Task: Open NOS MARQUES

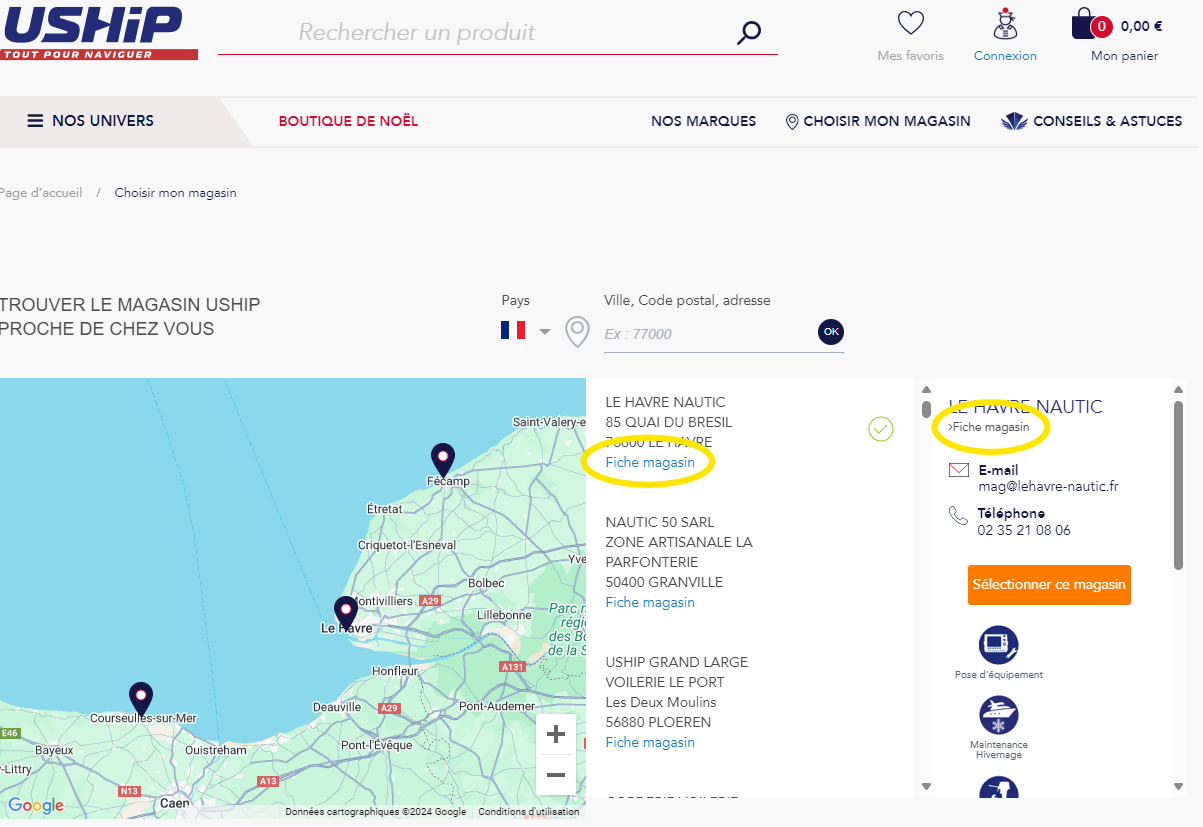Action: (704, 121)
